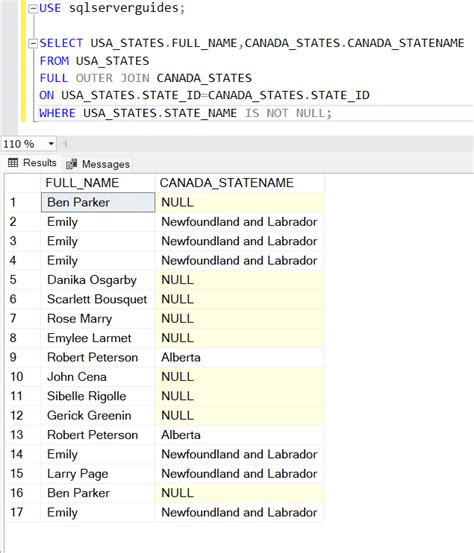The width and height of the screenshot is (474, 553).
Task: Select the Larry Page cell
Action: 98,474
